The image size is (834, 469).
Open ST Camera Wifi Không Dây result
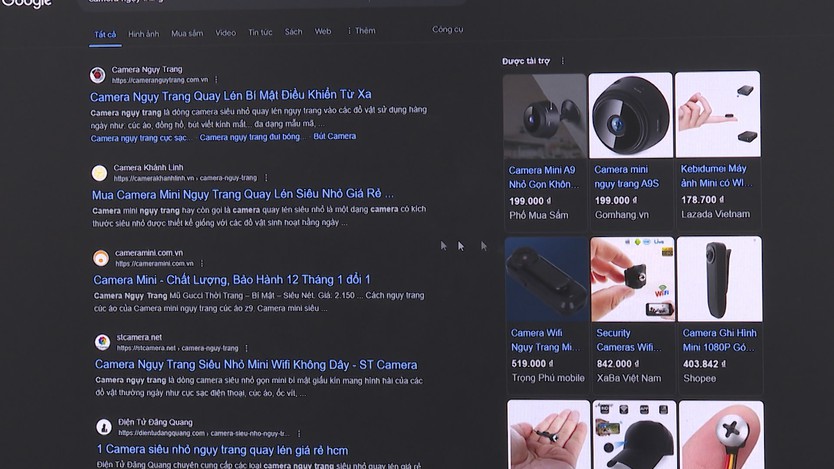(256, 365)
